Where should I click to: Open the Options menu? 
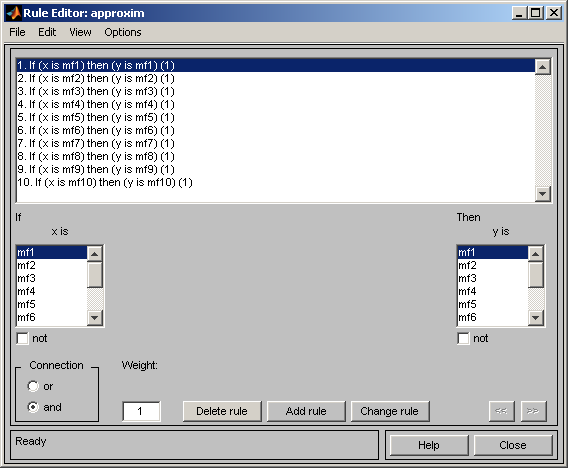(123, 32)
